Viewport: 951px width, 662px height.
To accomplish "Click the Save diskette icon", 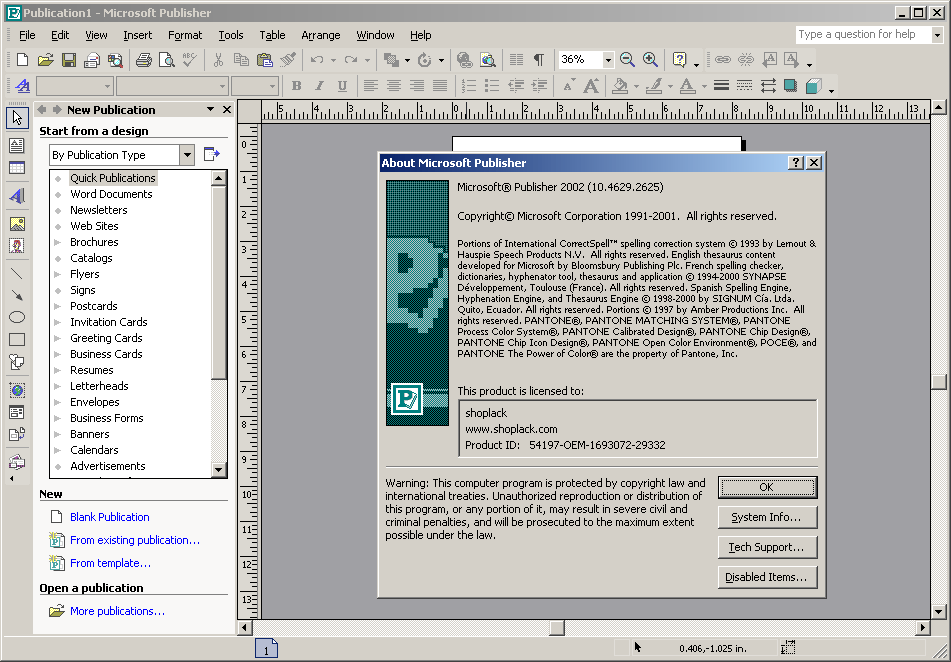I will click(x=69, y=59).
